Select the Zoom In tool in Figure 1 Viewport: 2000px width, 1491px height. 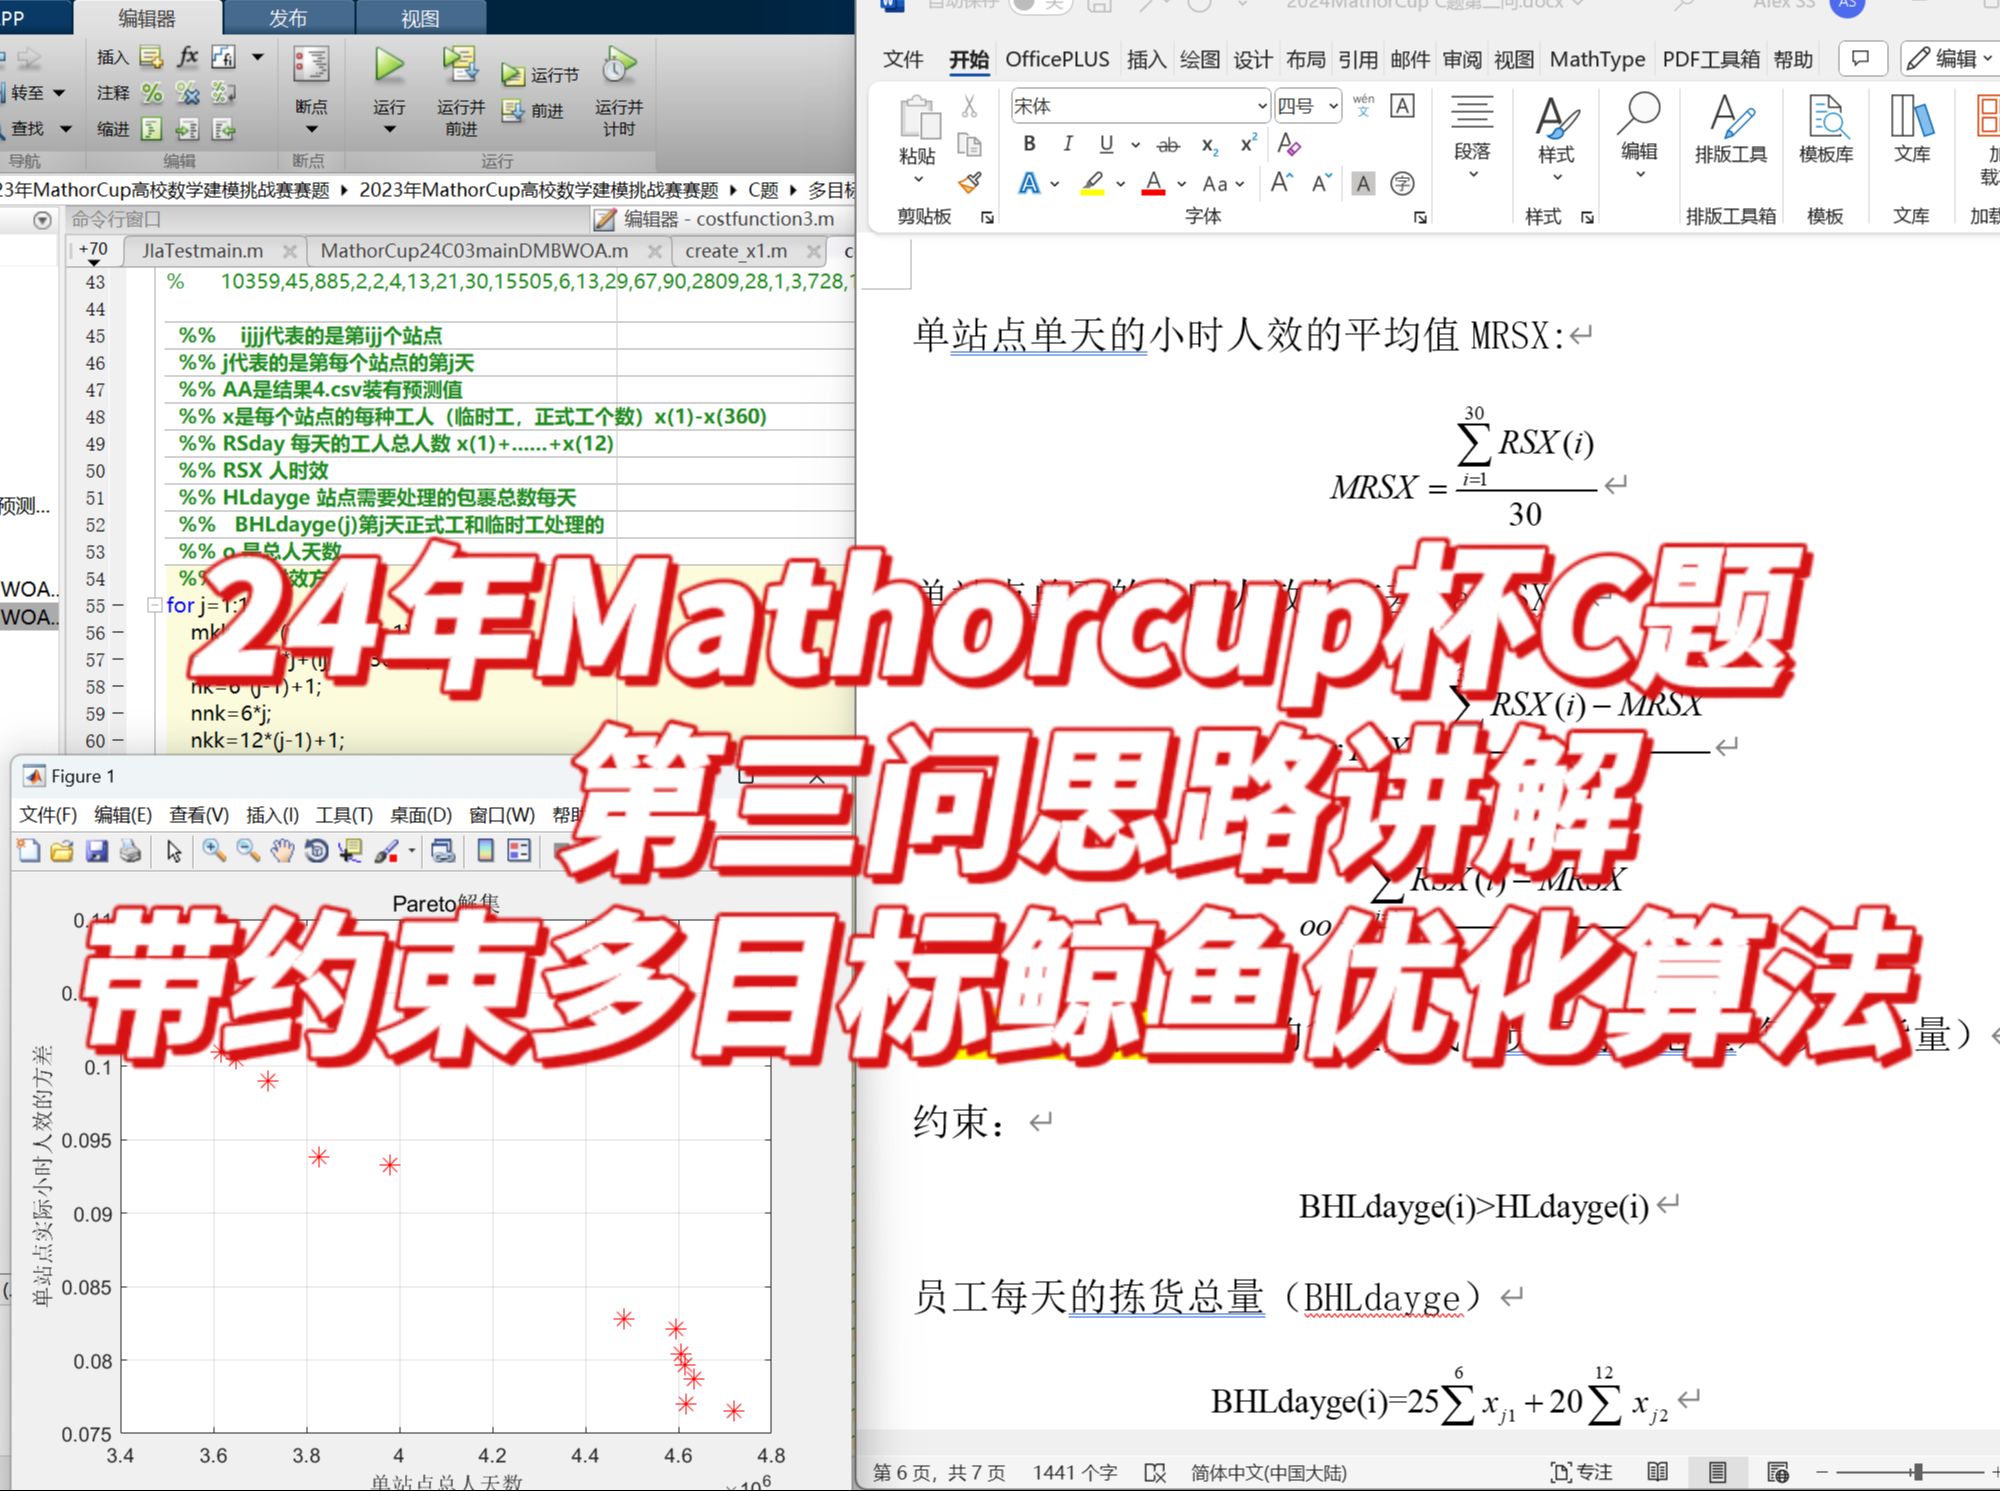click(214, 851)
